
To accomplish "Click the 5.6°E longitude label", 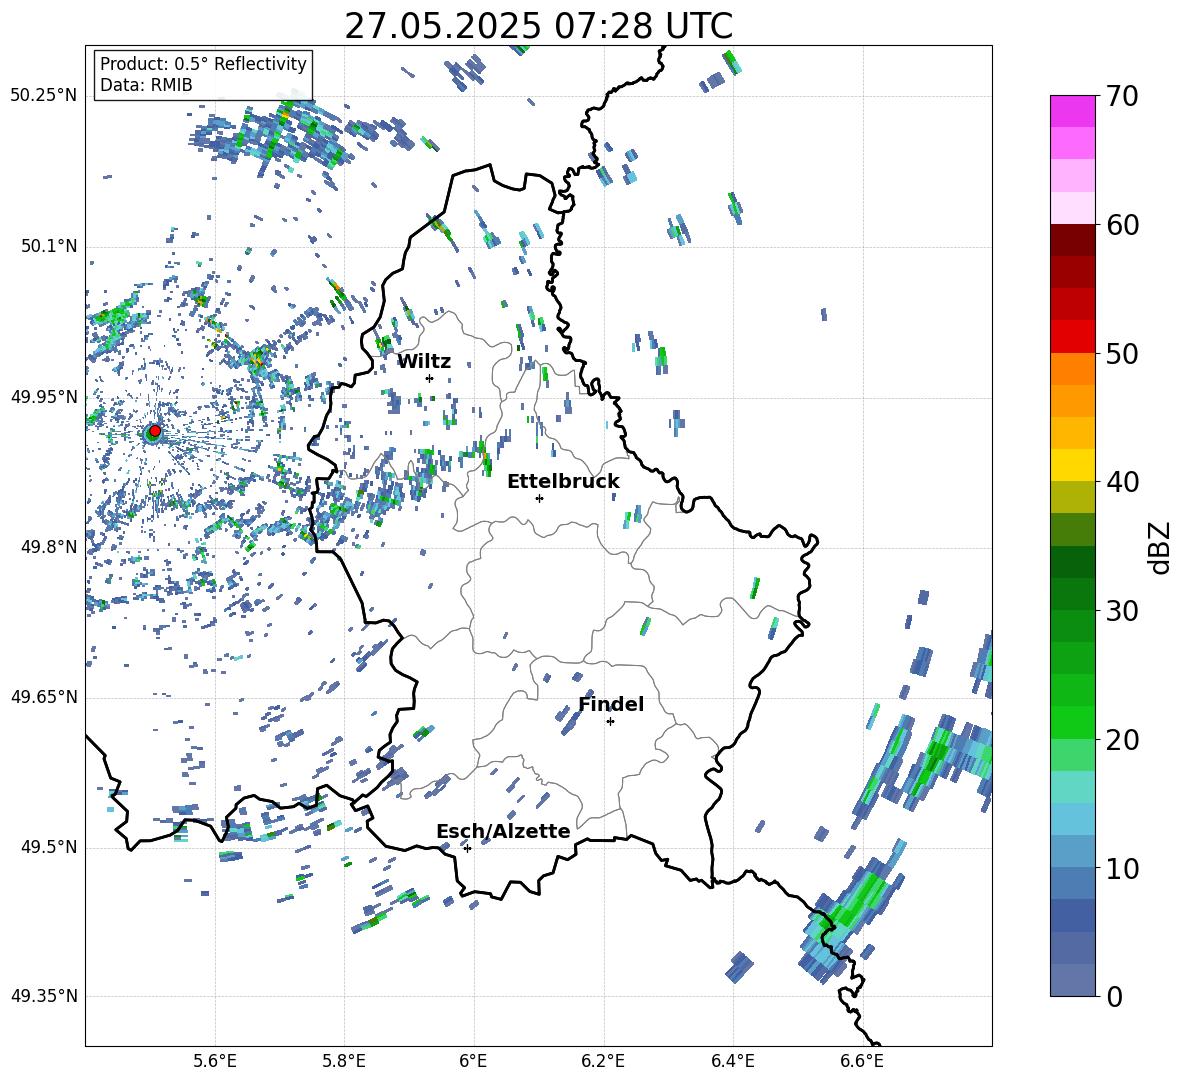I will point(215,1061).
